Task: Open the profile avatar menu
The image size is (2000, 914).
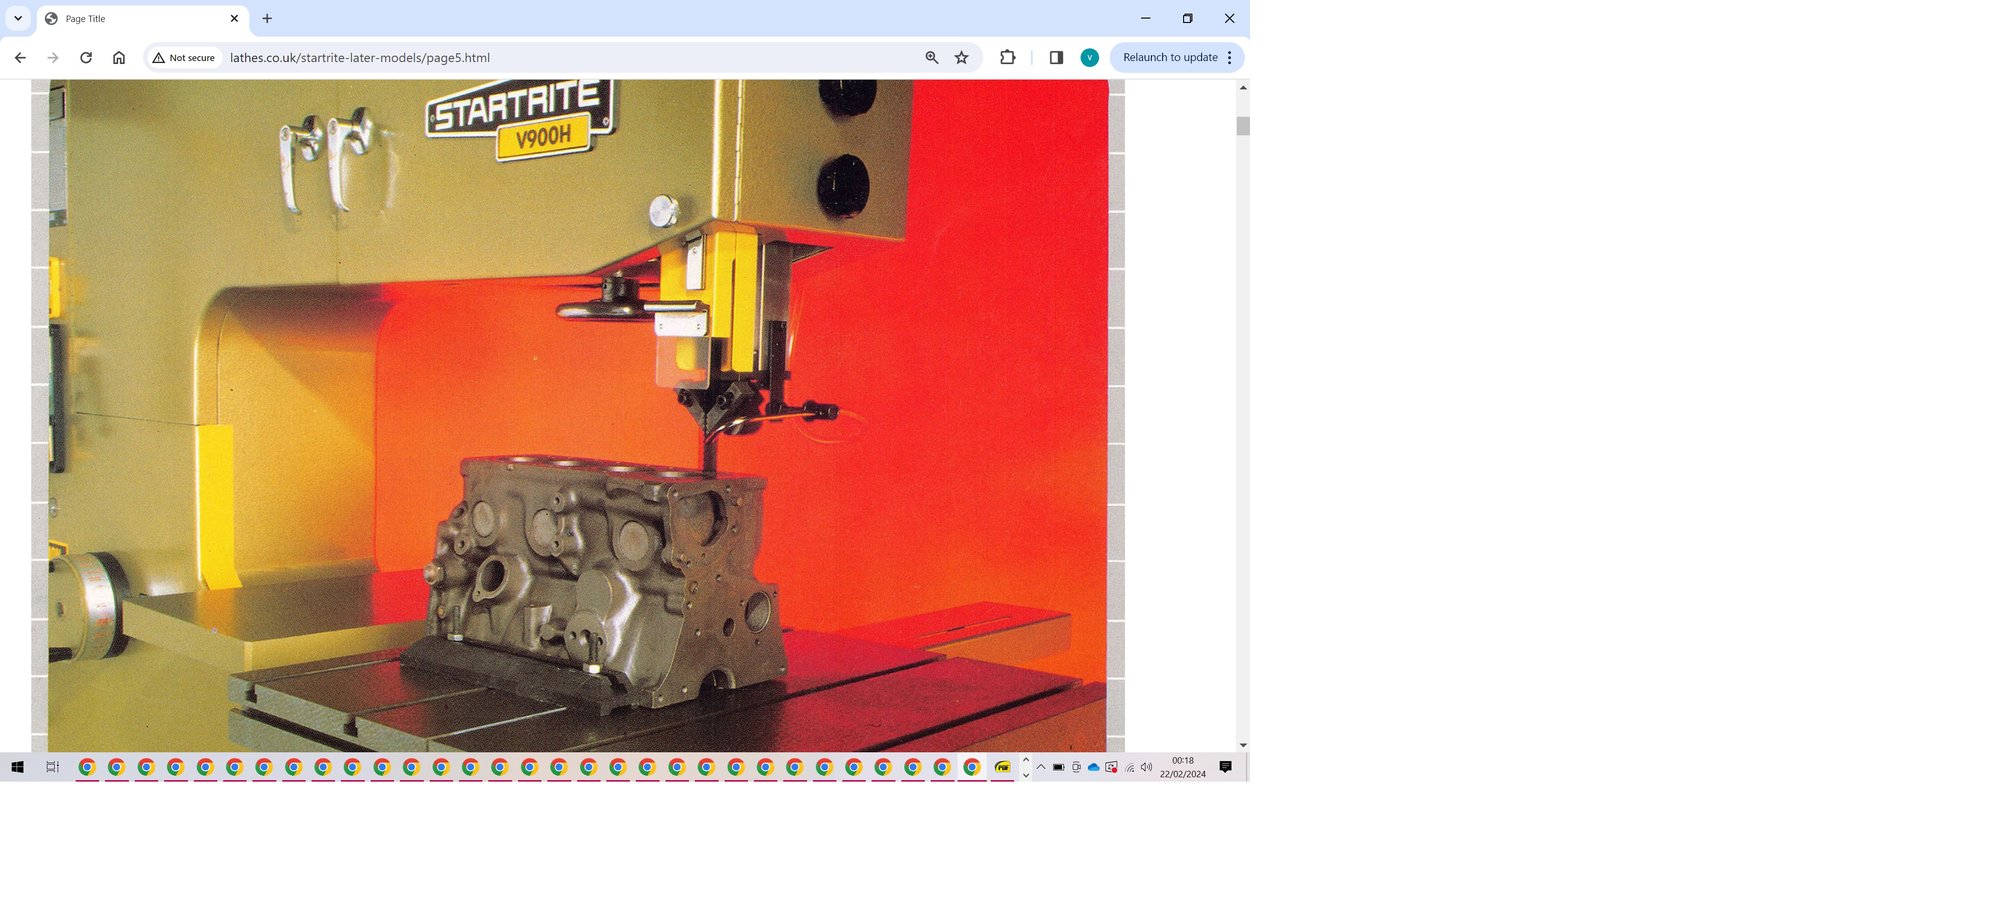Action: click(1089, 58)
